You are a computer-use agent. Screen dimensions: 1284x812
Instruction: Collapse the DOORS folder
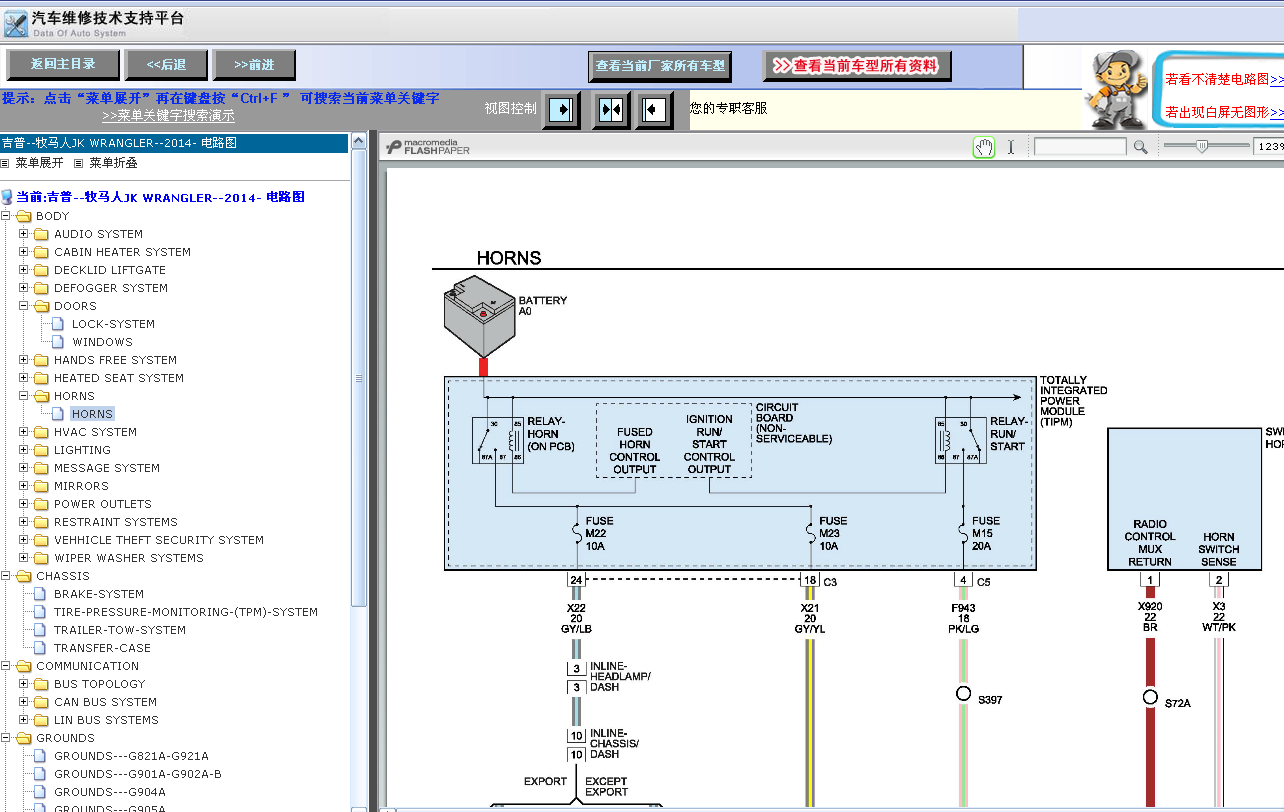pos(24,306)
